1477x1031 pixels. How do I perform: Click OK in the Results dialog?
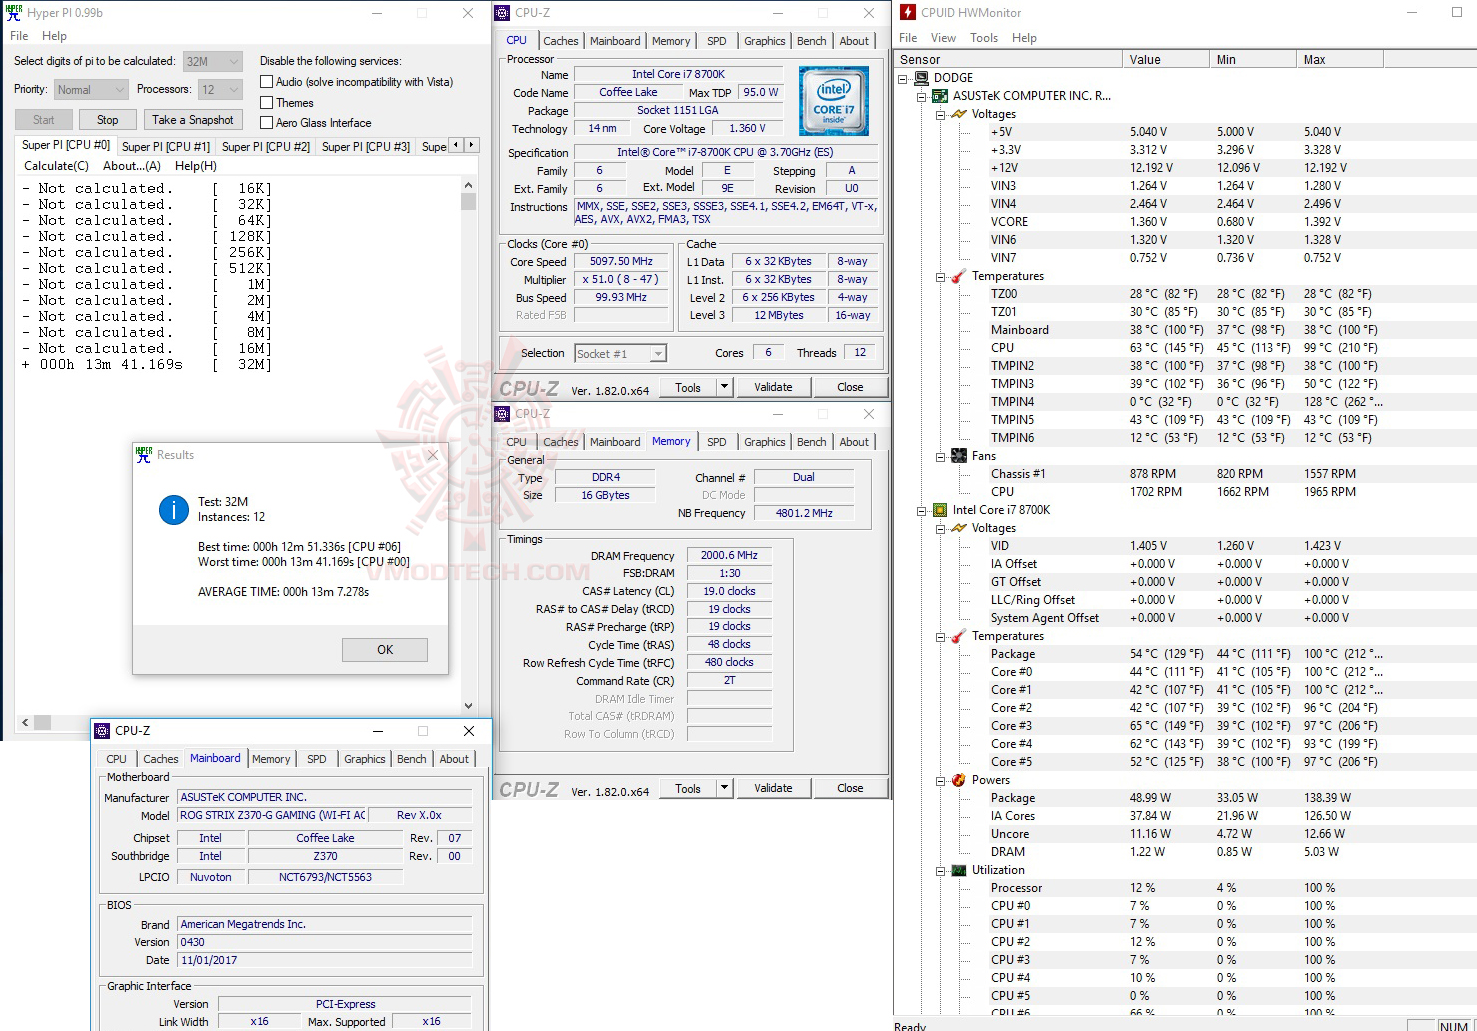pos(384,649)
